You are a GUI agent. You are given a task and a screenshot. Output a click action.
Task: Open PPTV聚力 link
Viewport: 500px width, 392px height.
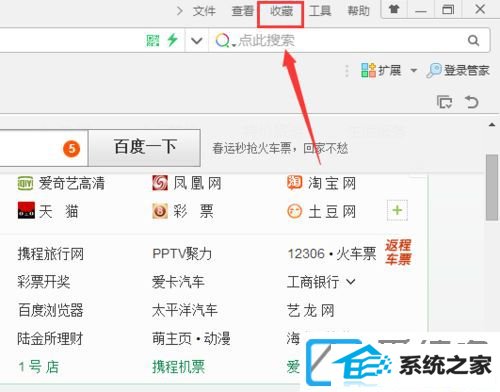pos(182,254)
